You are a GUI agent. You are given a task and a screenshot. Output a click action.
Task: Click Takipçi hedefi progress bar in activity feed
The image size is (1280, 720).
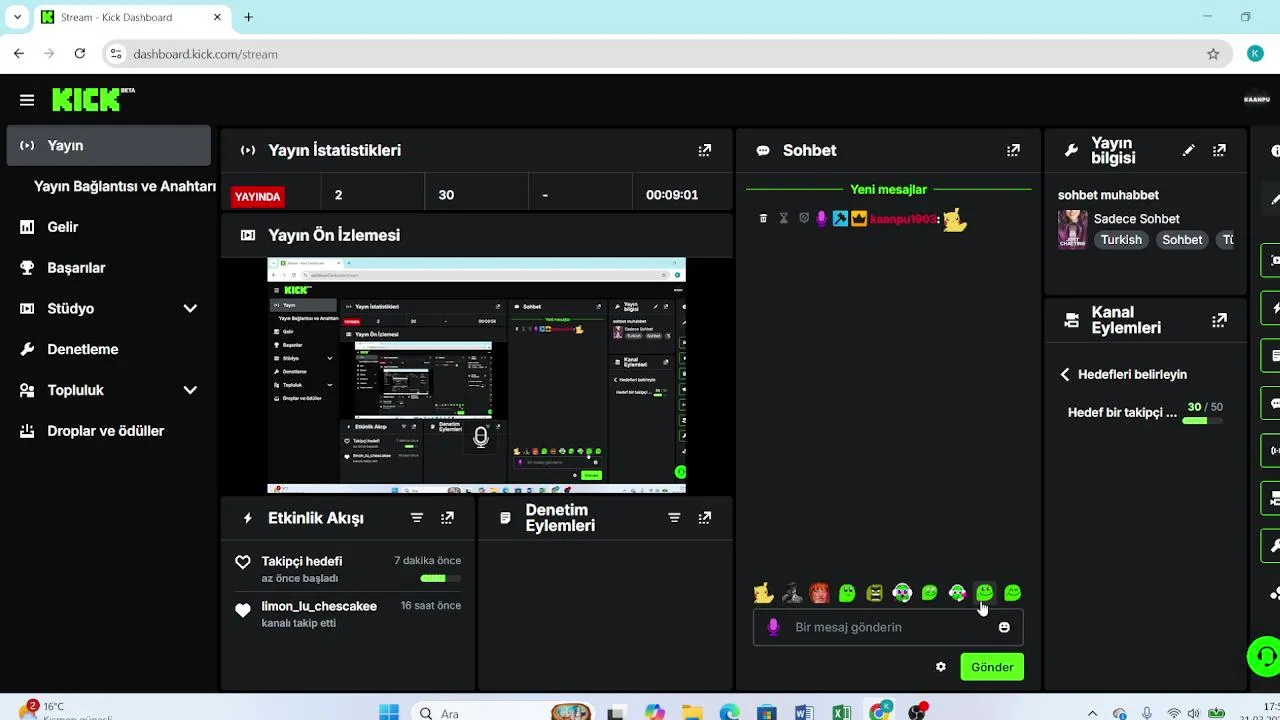(x=440, y=578)
